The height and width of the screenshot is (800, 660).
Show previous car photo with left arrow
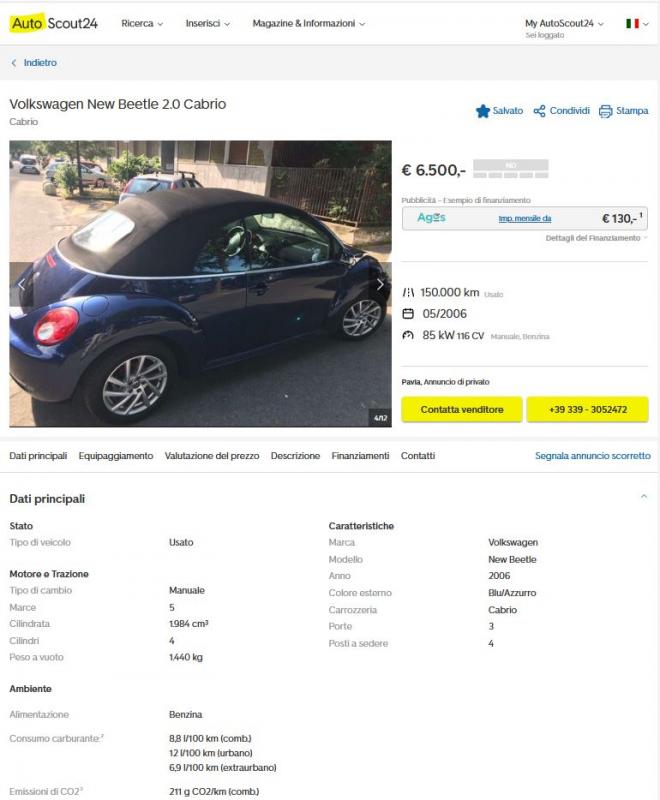coord(21,285)
